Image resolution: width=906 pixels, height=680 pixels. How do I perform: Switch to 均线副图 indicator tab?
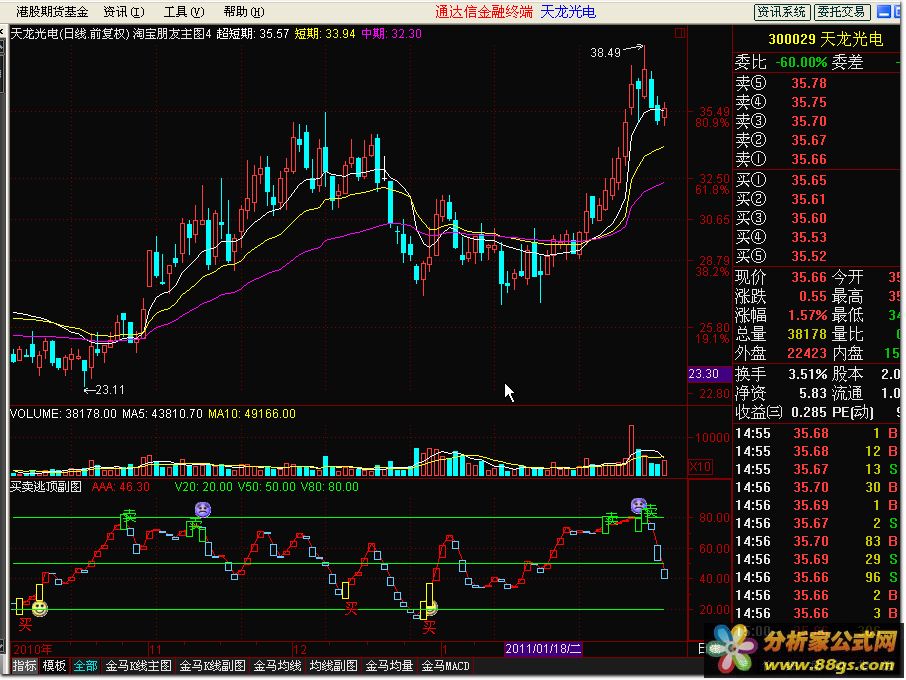[333, 666]
